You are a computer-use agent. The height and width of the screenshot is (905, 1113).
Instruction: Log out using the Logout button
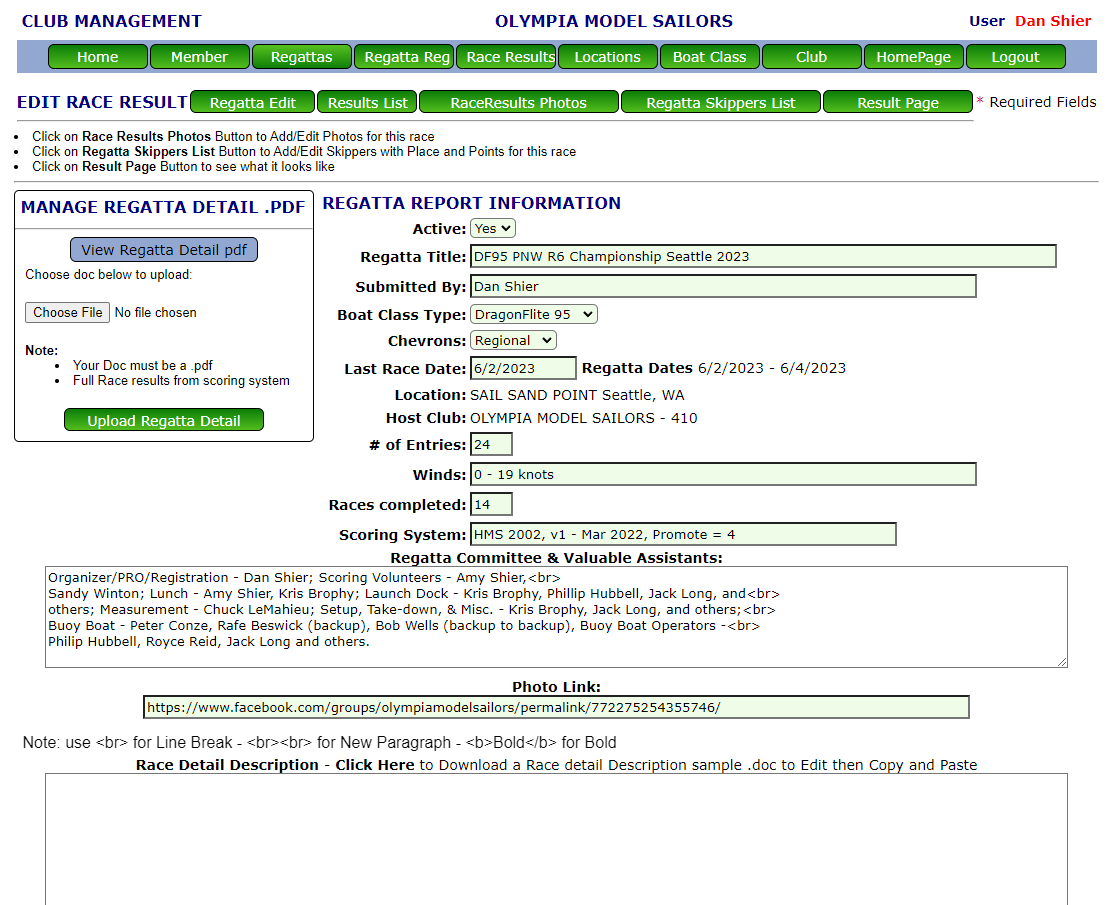tap(1016, 57)
